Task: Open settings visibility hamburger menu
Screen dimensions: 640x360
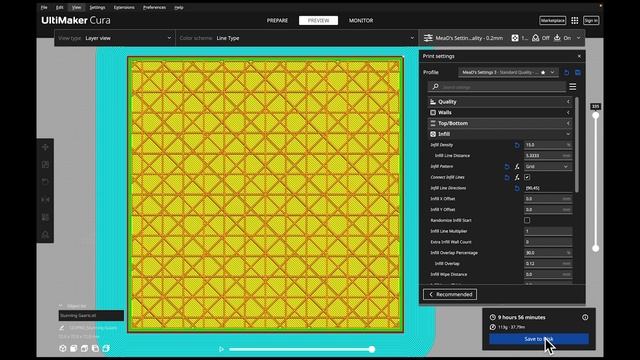Action: (573, 87)
